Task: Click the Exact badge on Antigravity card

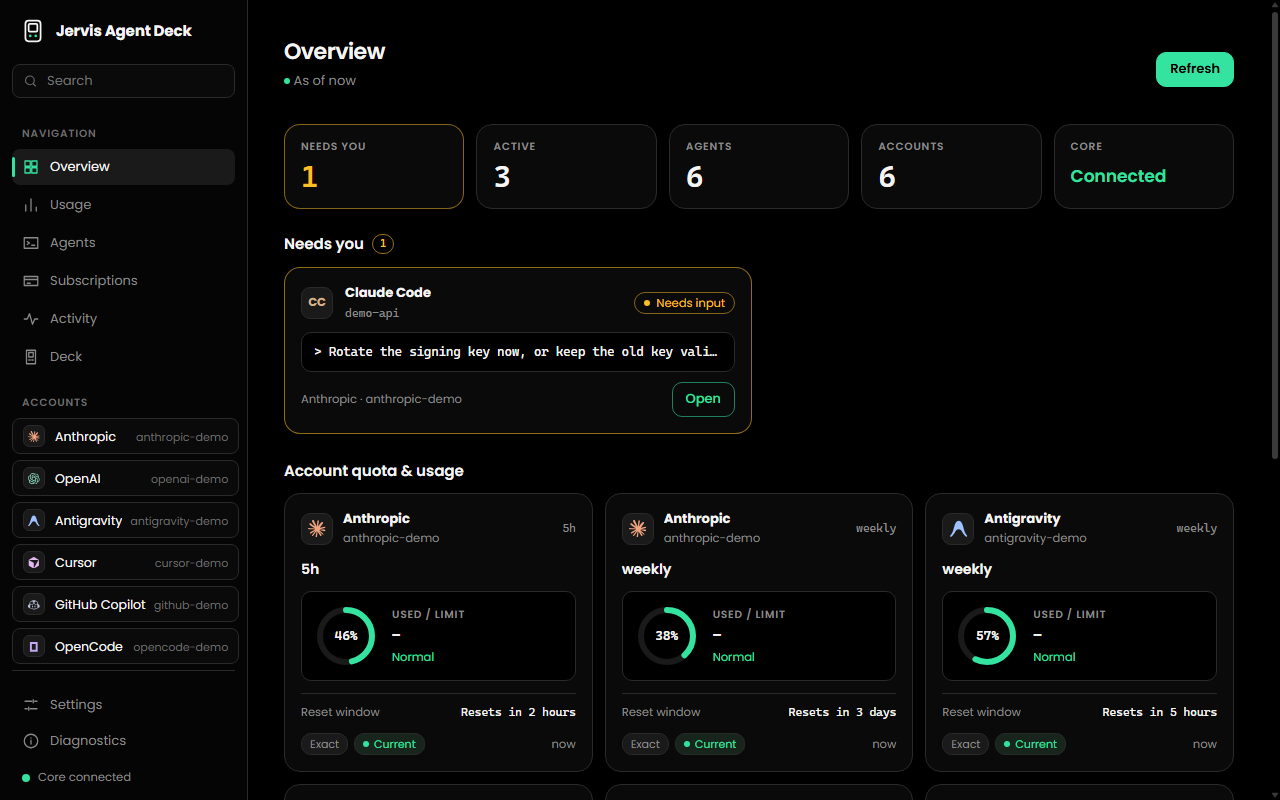Action: tap(965, 744)
